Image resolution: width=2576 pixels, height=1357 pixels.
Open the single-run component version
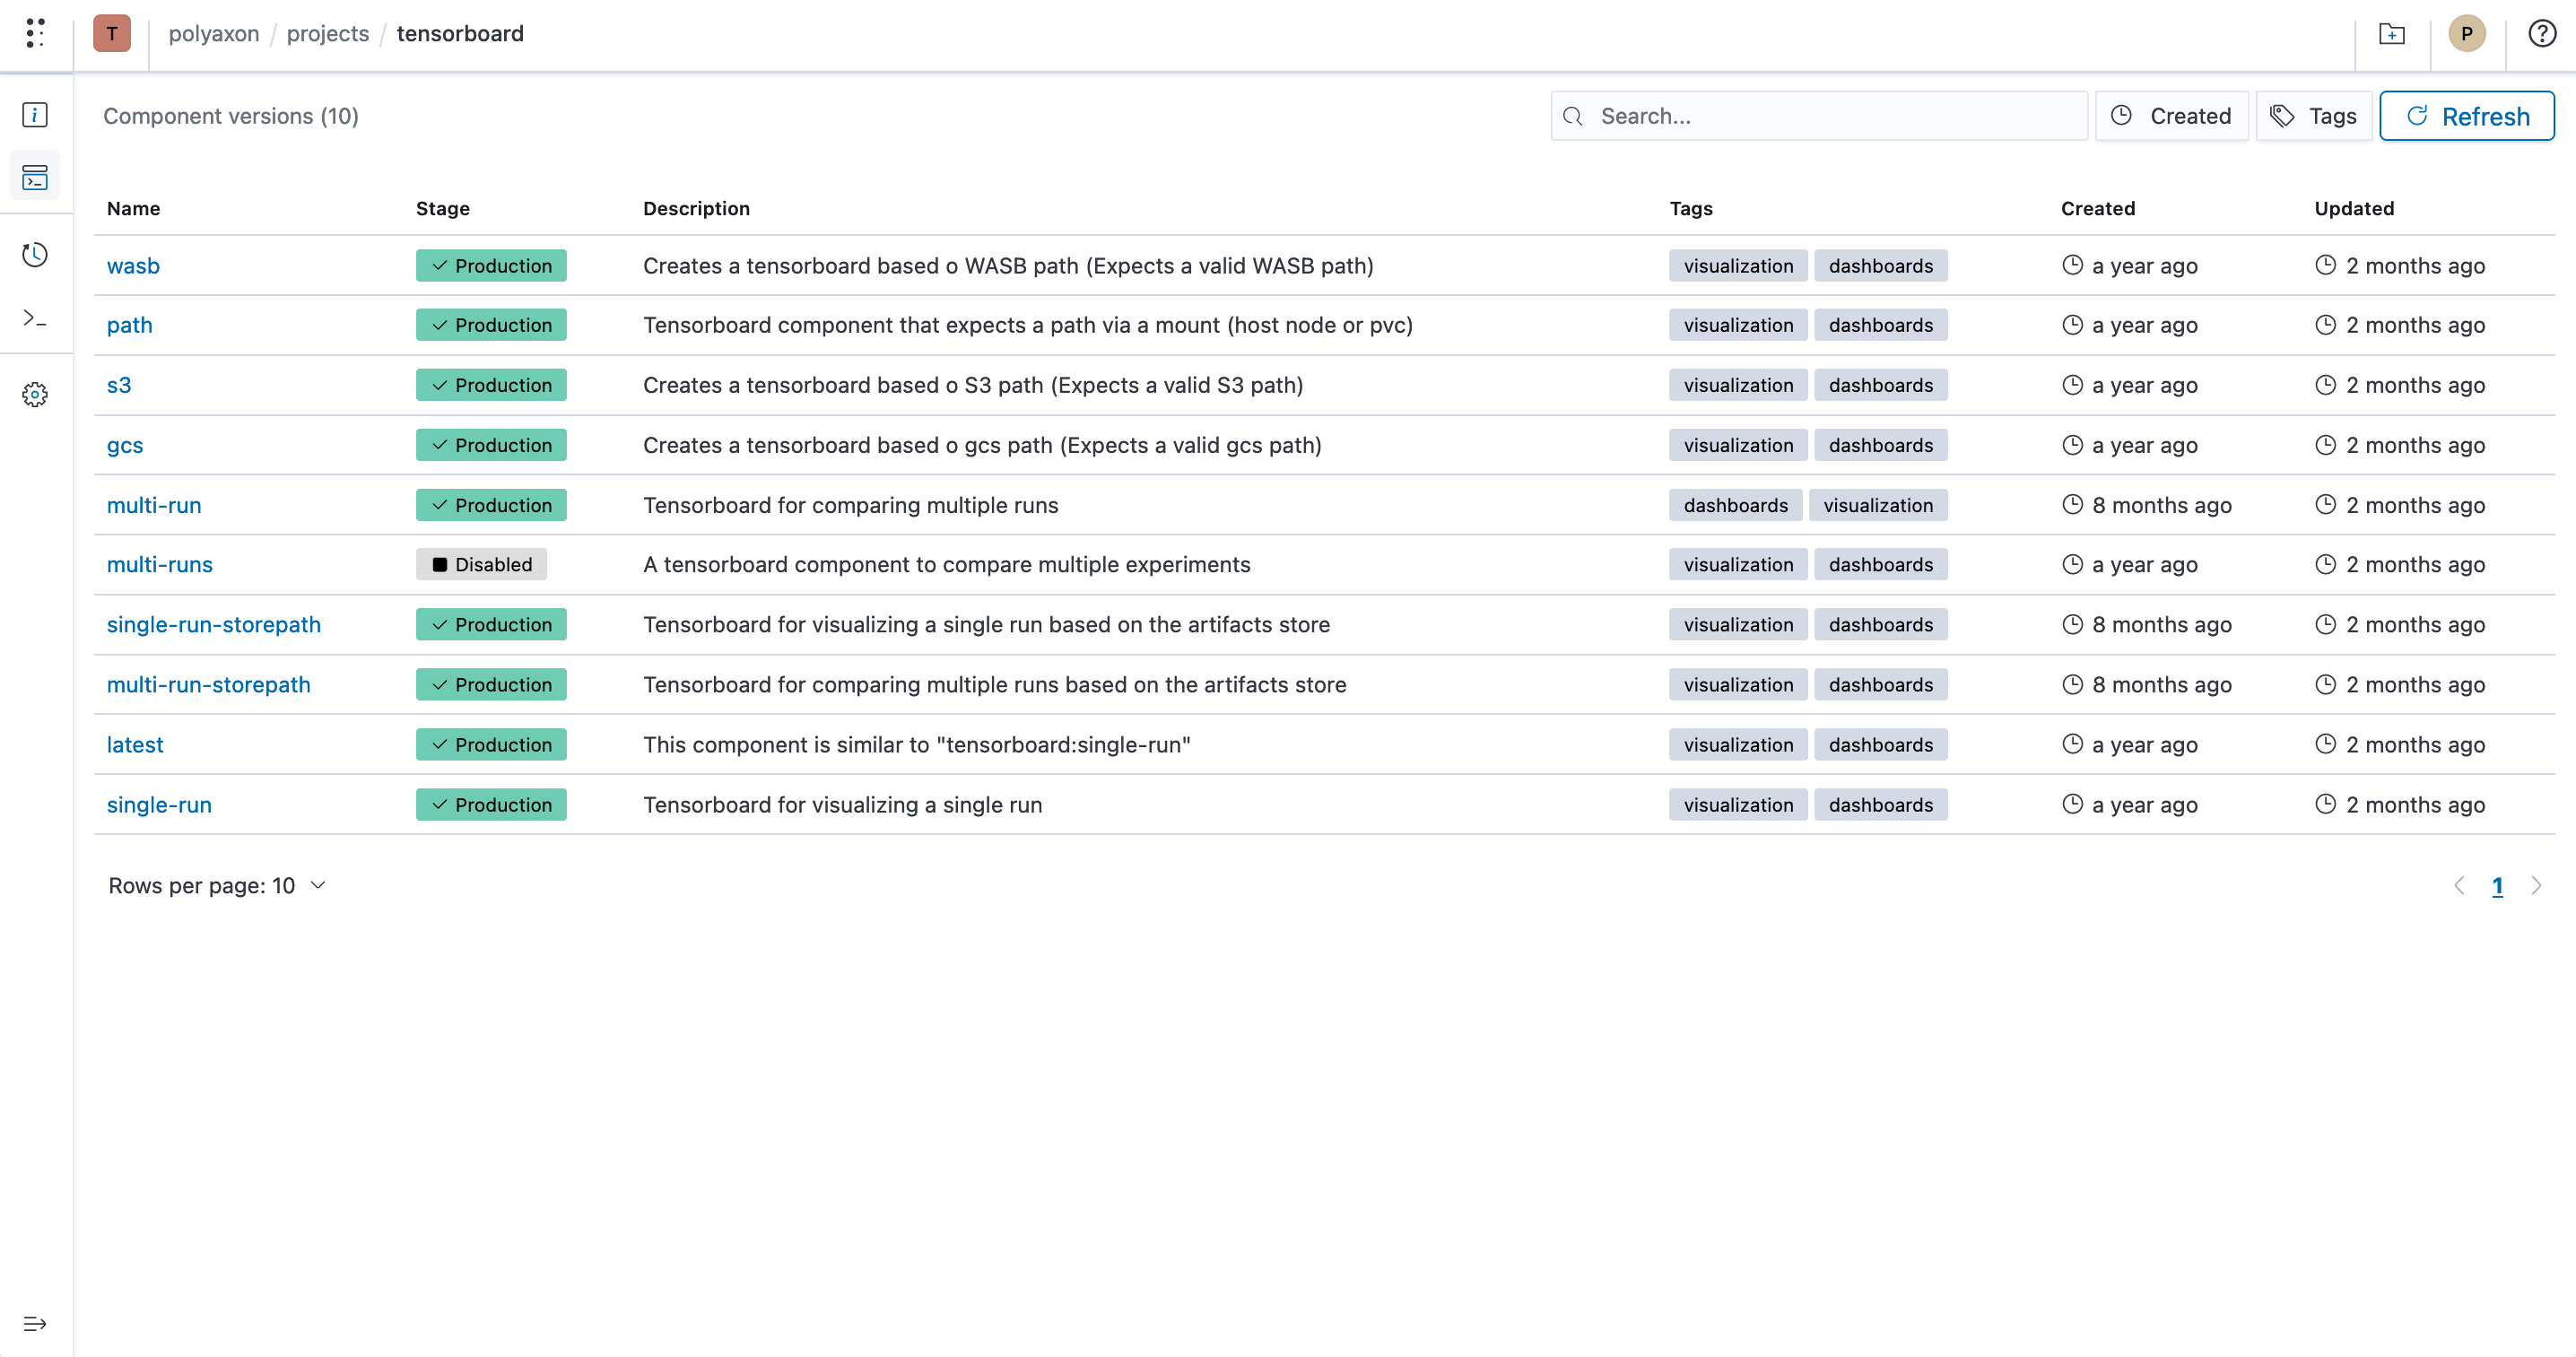pos(159,804)
